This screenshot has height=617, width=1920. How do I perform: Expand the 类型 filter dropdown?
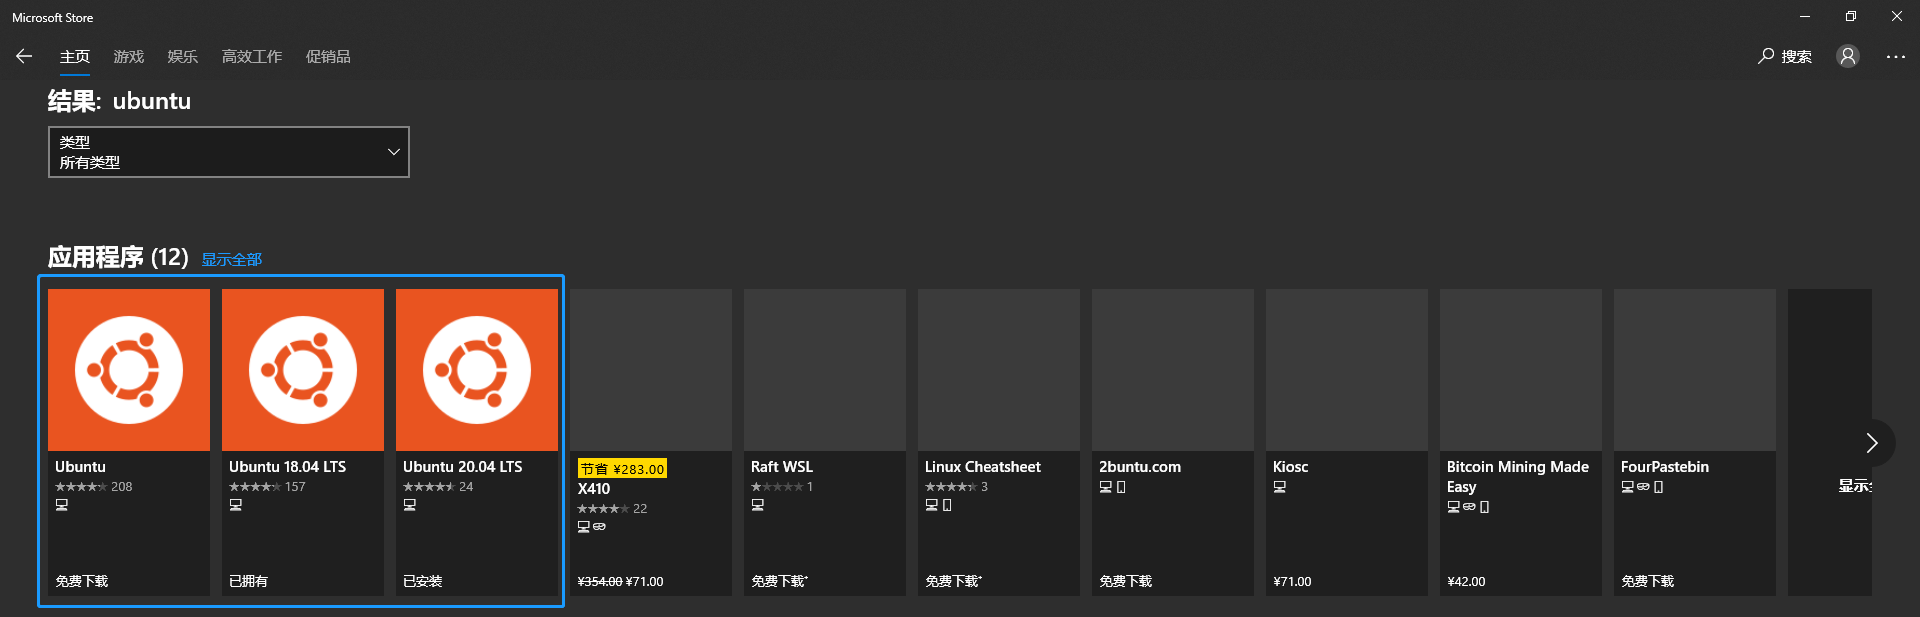(x=229, y=152)
